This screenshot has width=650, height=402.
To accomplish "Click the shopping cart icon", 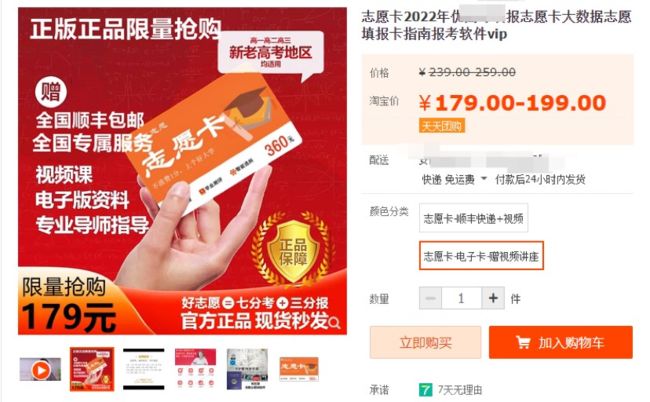I will [523, 342].
